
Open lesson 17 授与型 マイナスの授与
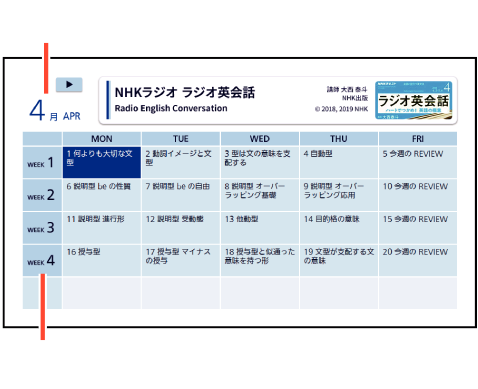181,260
